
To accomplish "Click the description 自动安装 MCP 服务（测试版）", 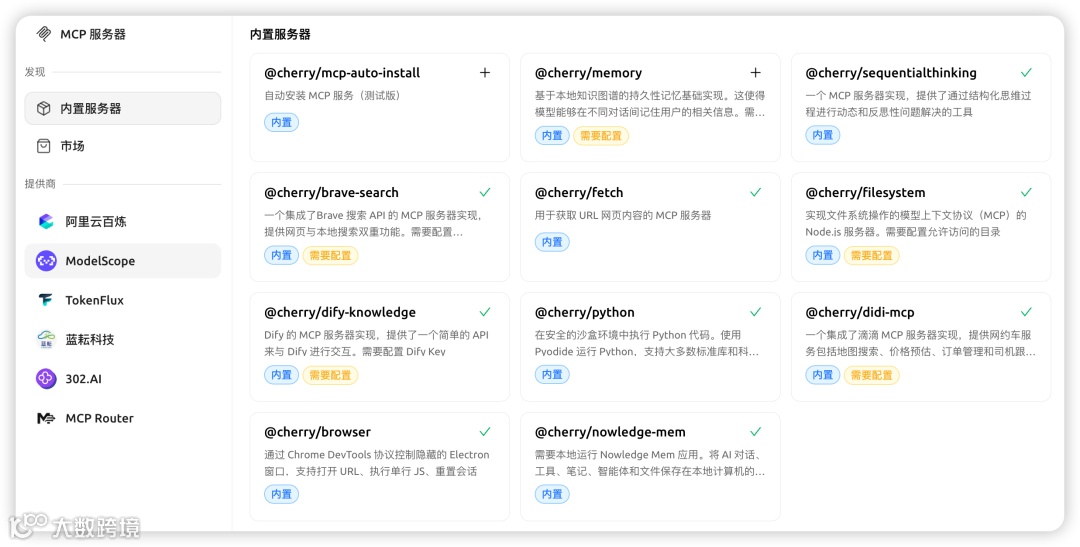I will 333,96.
